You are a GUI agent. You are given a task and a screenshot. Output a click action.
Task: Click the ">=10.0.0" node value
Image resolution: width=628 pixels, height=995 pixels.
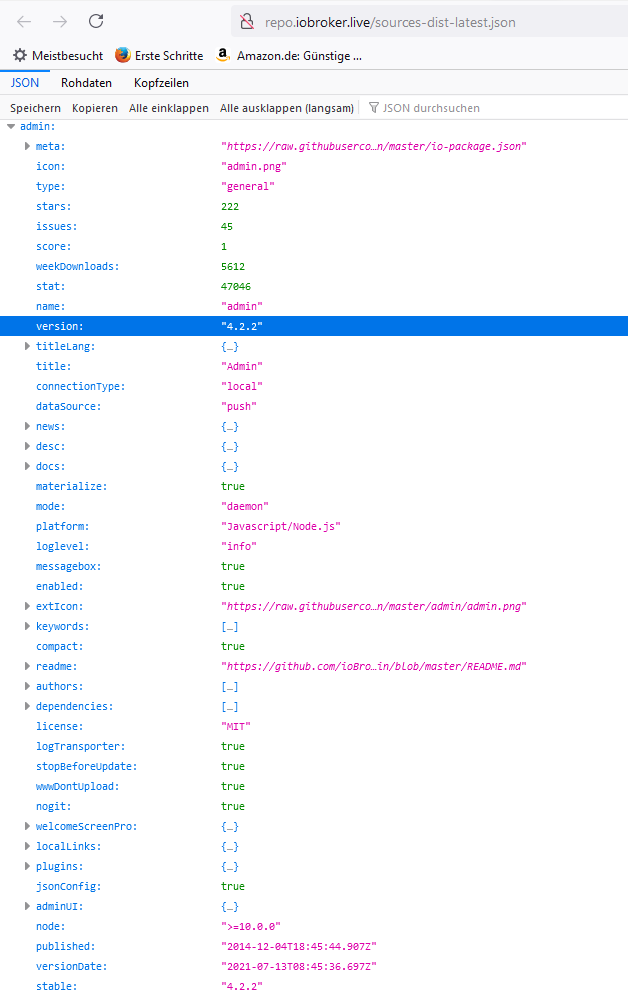pos(251,926)
